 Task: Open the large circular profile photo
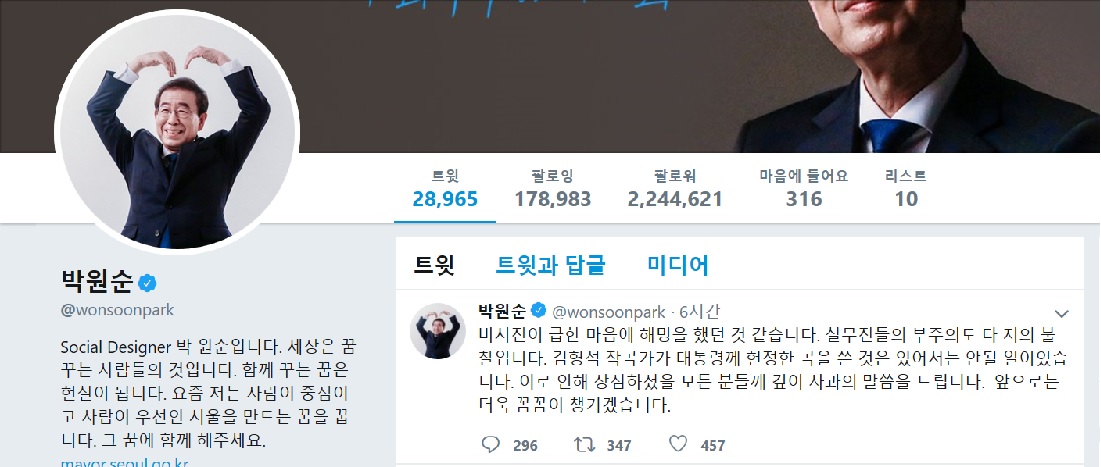(177, 132)
